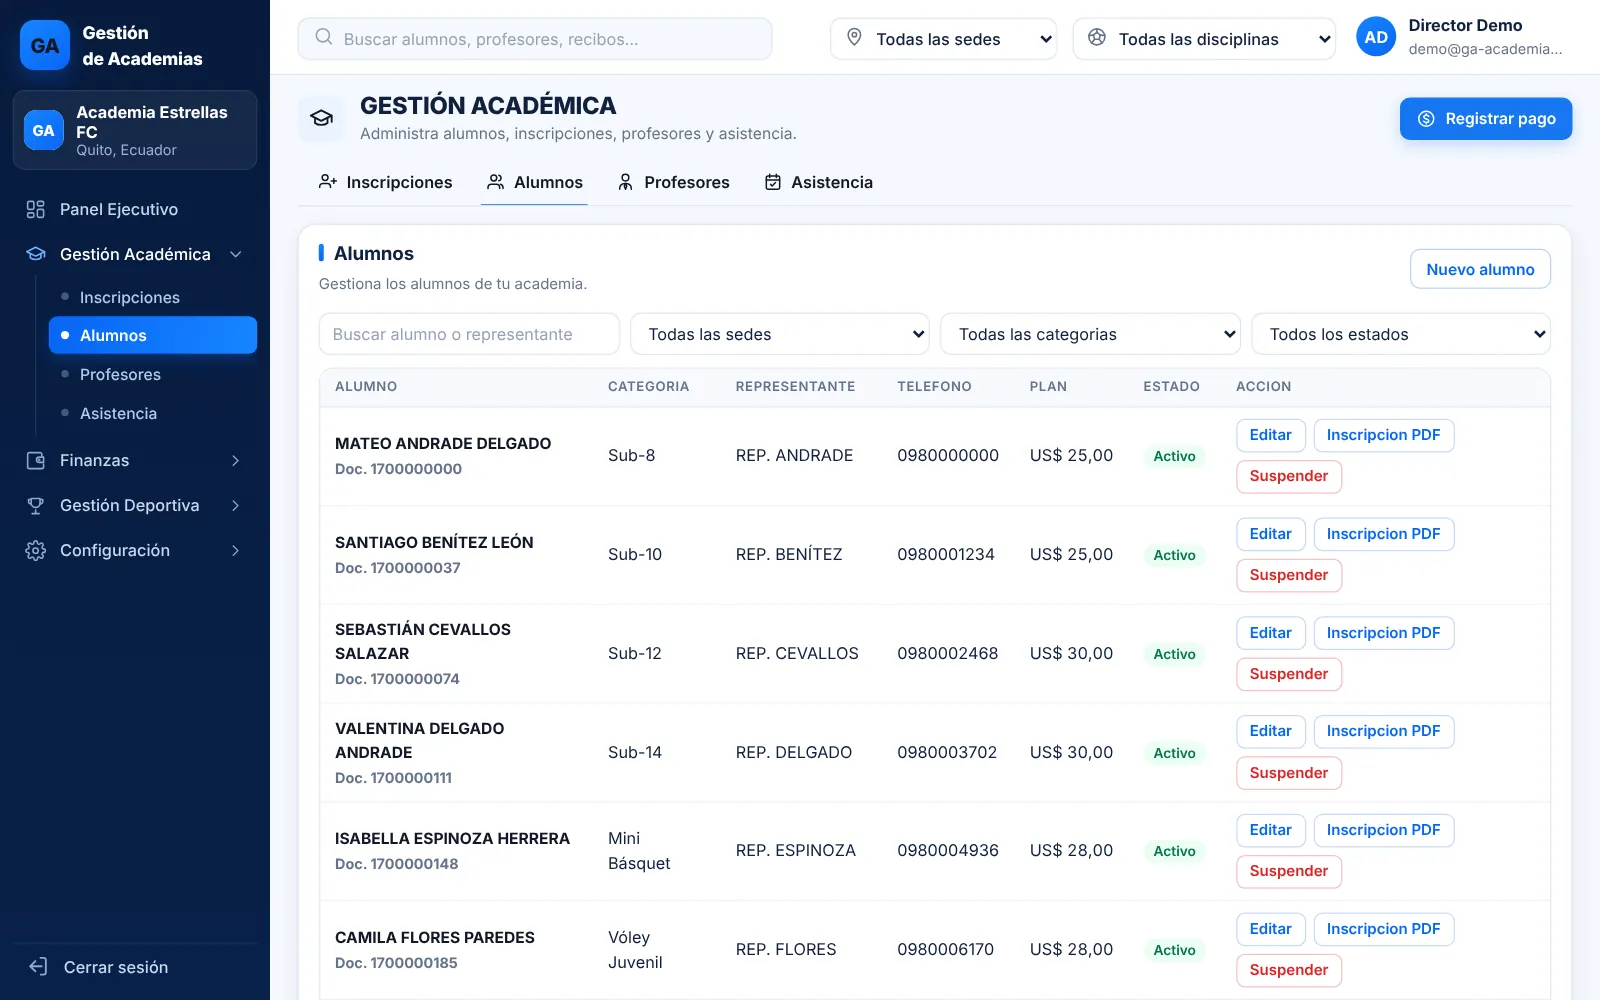This screenshot has width=1600, height=1000.
Task: Expand the Configuración sidebar section
Action: coord(236,550)
